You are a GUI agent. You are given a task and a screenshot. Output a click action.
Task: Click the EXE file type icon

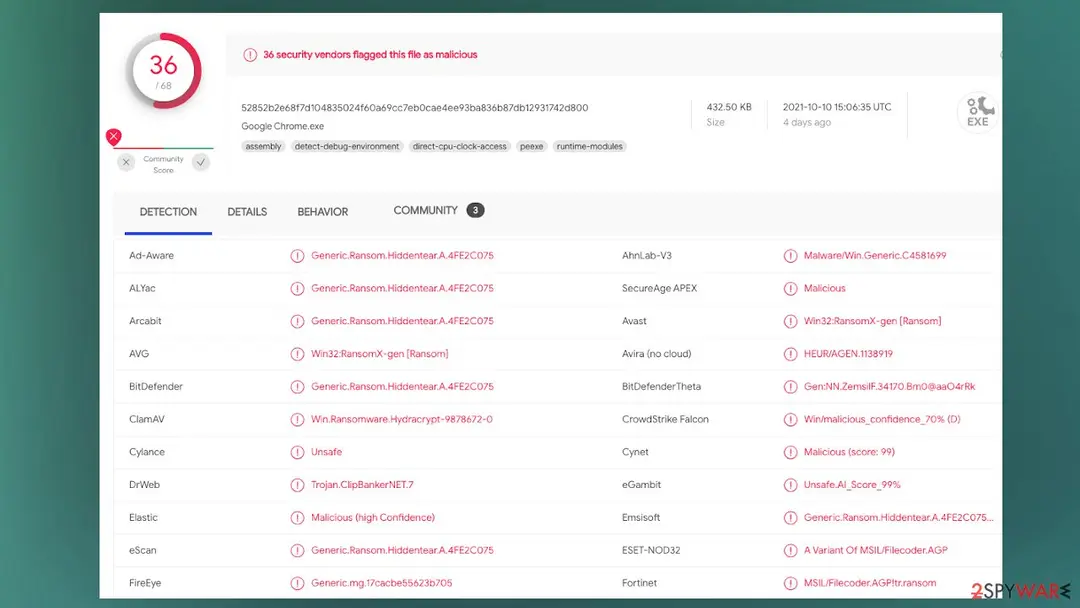[977, 112]
